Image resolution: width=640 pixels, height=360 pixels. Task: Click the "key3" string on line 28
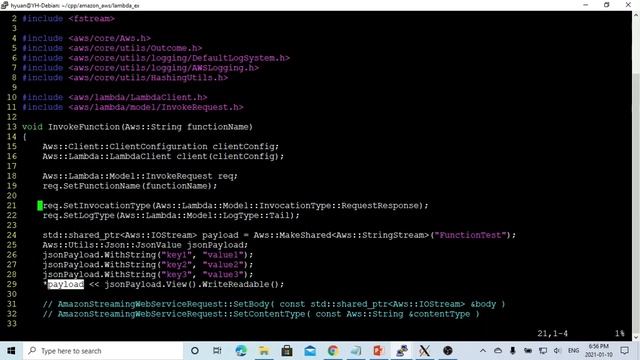pyautogui.click(x=176, y=275)
